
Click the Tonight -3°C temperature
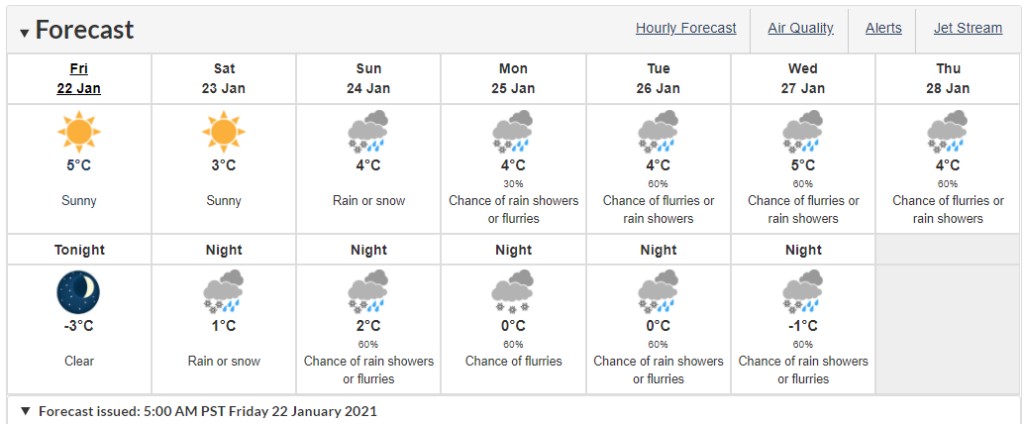coord(79,326)
